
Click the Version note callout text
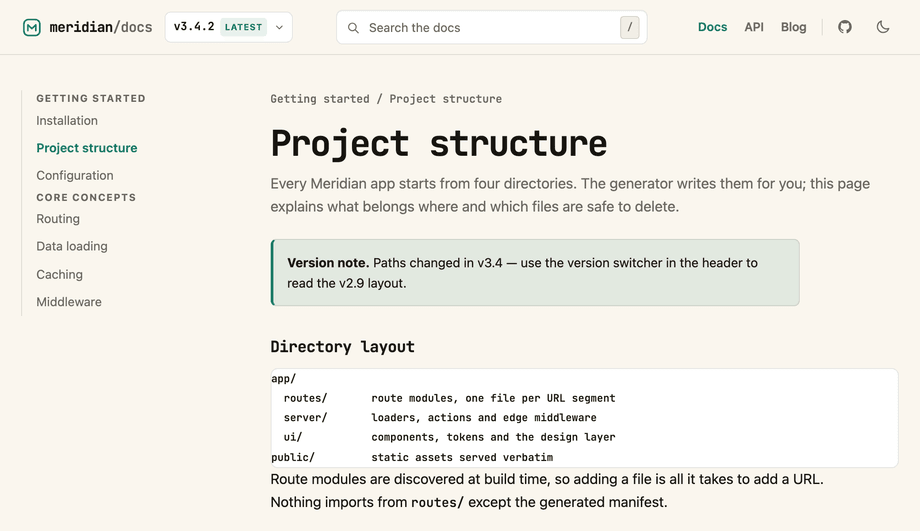[522, 273]
